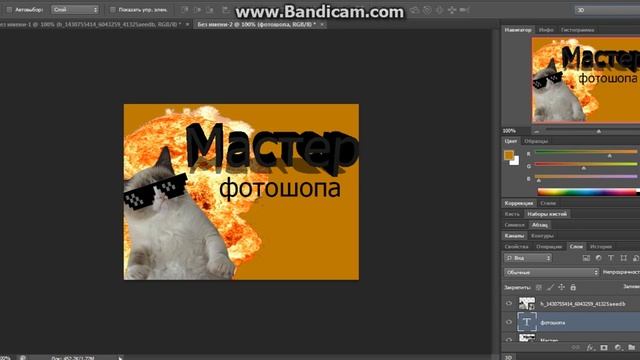Click the white background color swatch
This screenshot has width=640, height=360.
tap(515, 161)
